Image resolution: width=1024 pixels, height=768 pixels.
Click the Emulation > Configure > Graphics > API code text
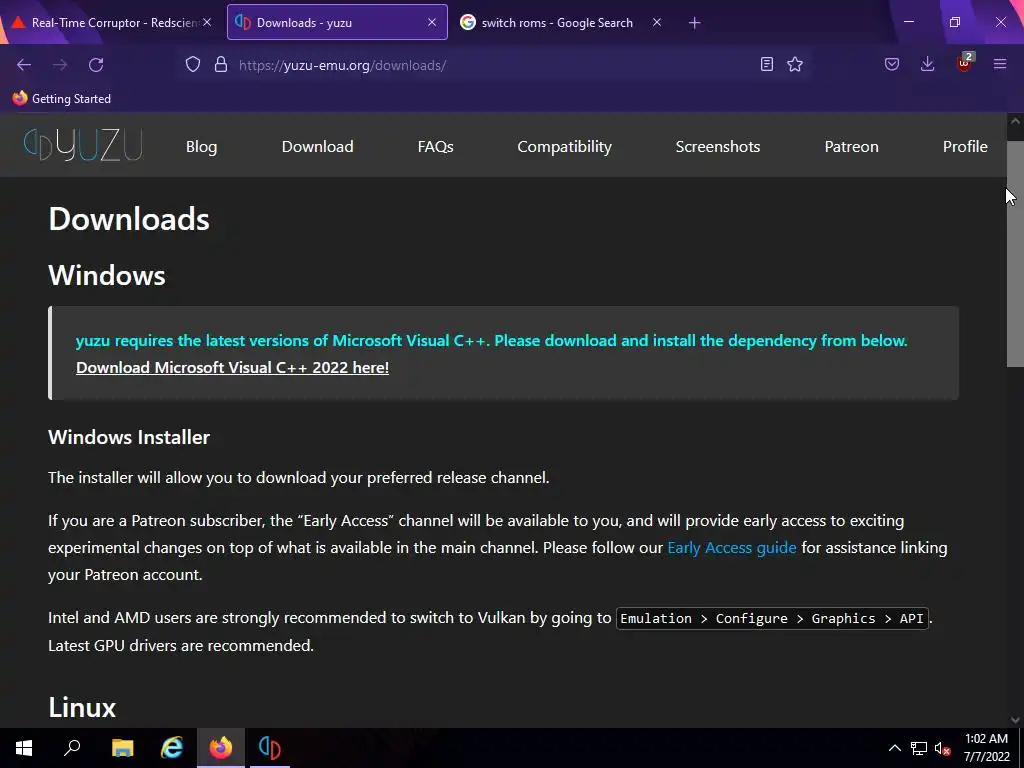point(772,618)
